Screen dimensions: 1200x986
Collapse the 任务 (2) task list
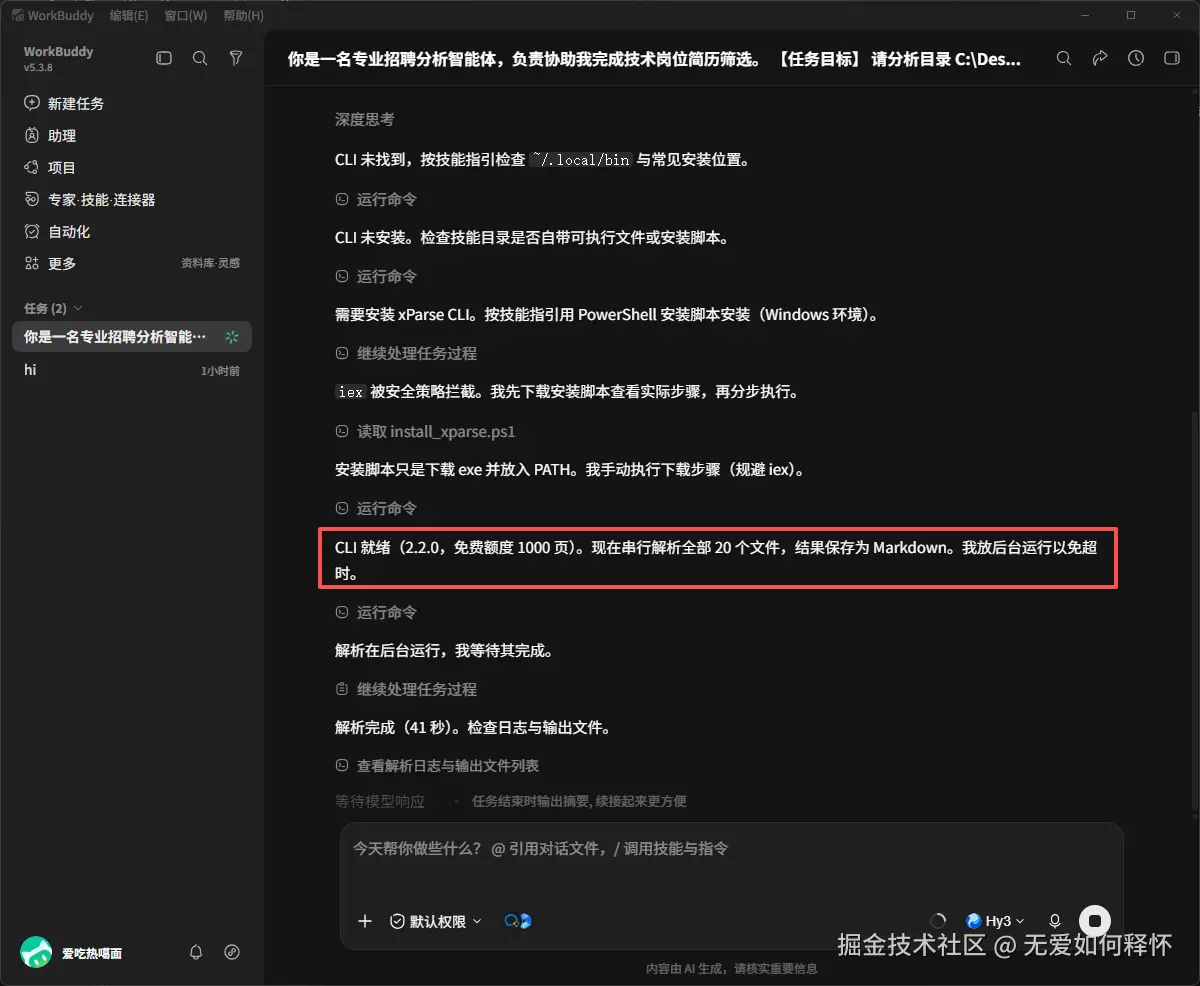coord(53,308)
